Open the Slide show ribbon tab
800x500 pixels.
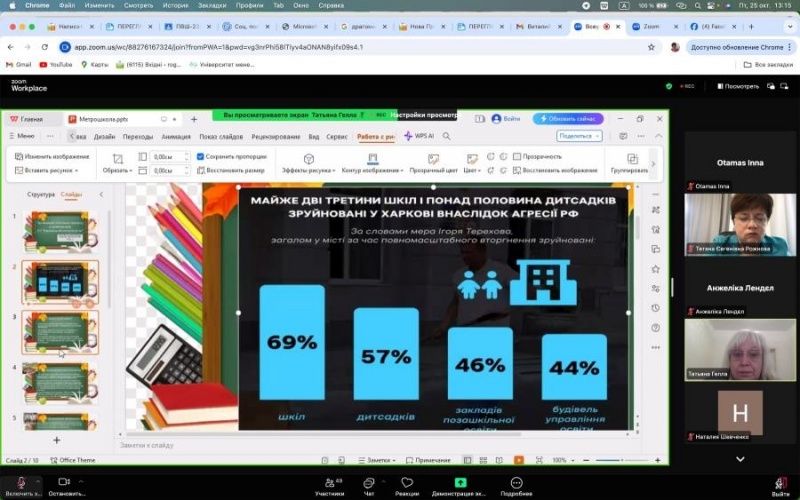221,136
